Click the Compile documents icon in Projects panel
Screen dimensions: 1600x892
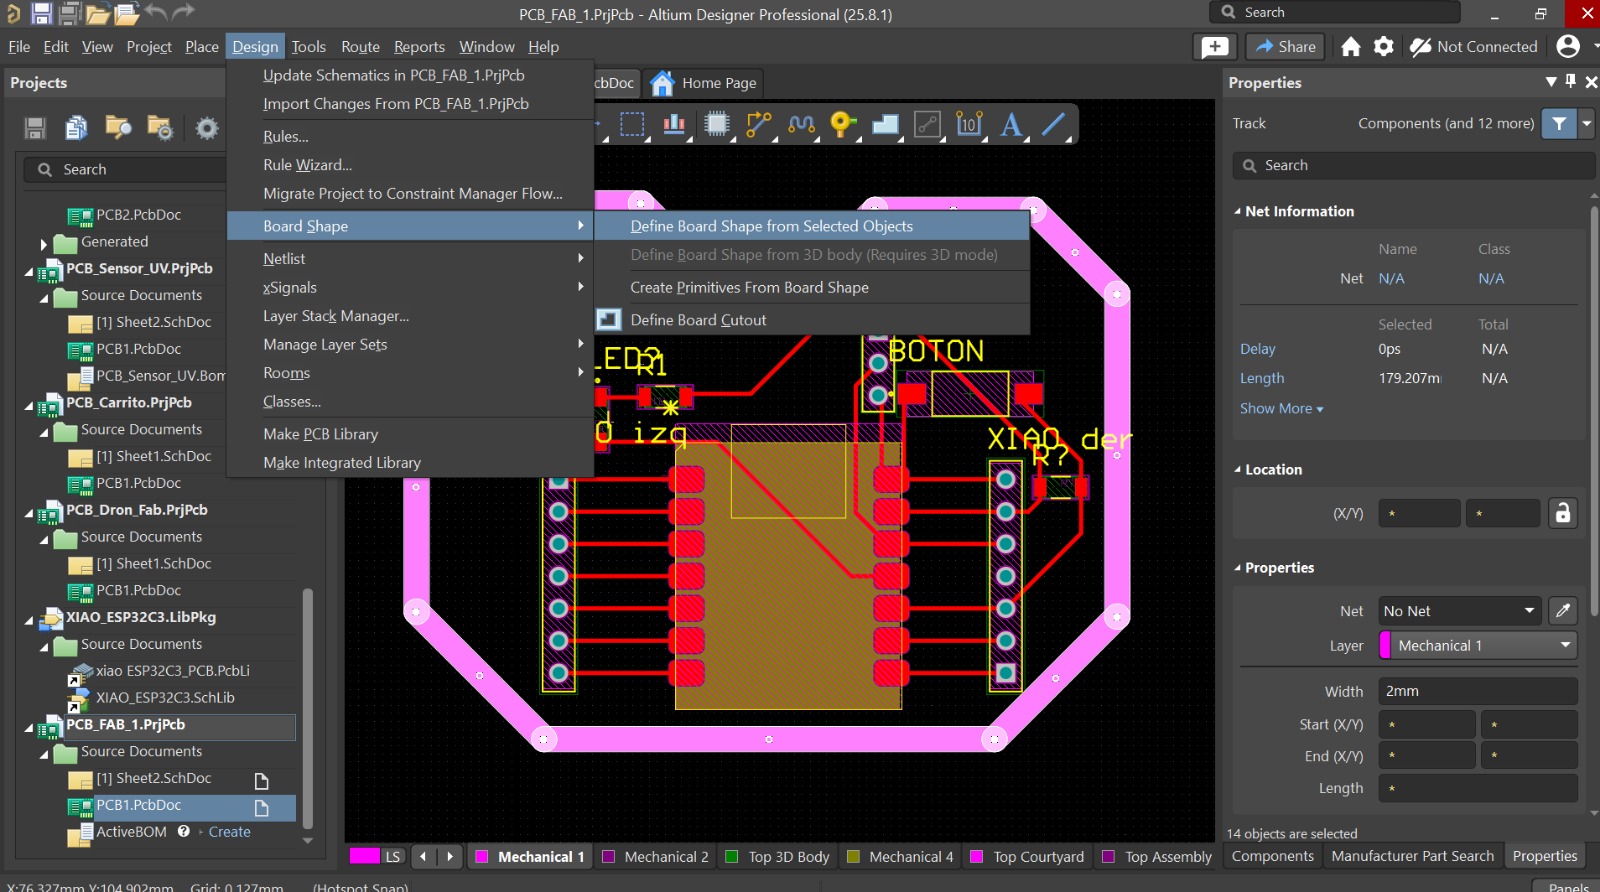pyautogui.click(x=76, y=127)
